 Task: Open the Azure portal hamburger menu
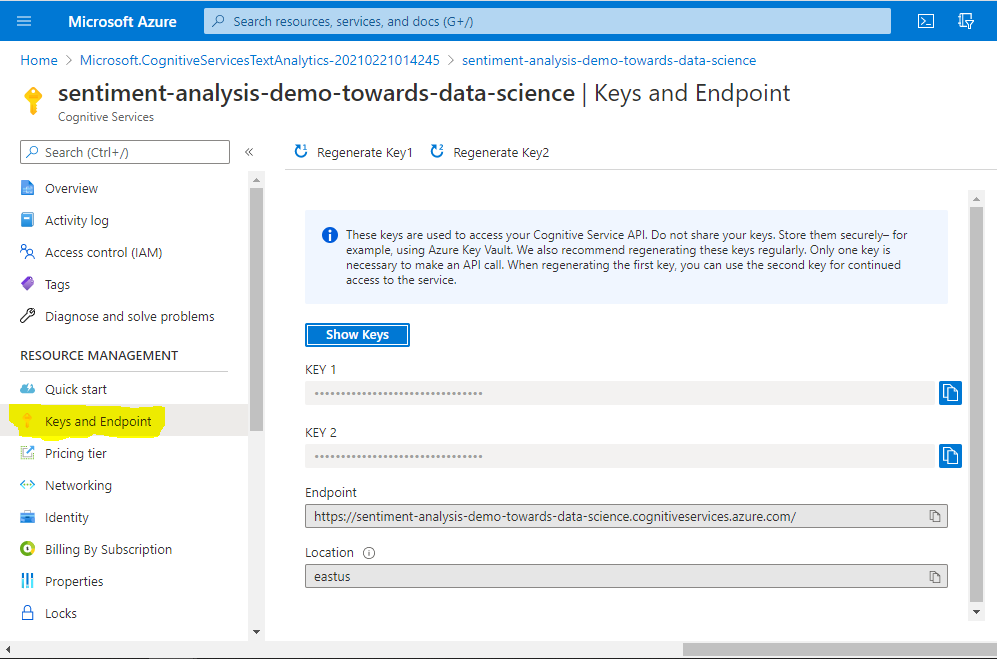(x=24, y=21)
